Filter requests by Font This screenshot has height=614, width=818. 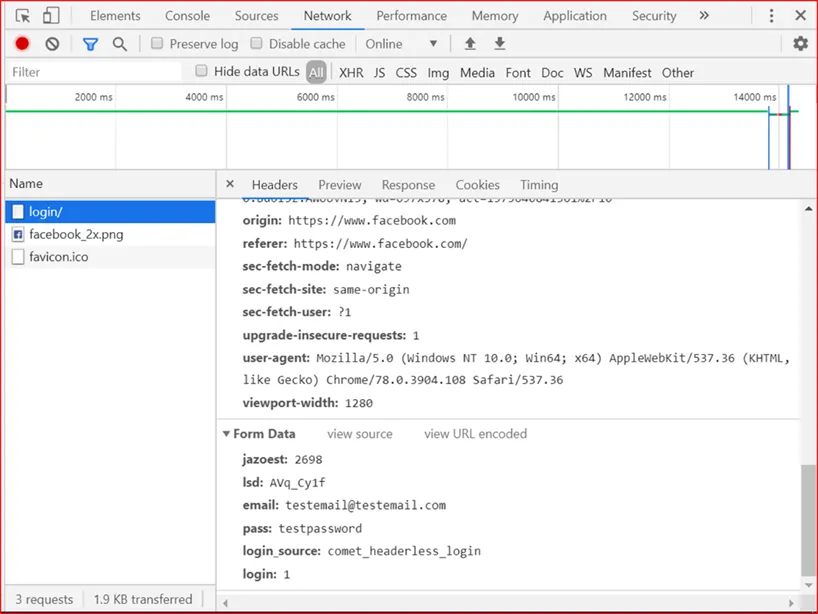[x=518, y=73]
